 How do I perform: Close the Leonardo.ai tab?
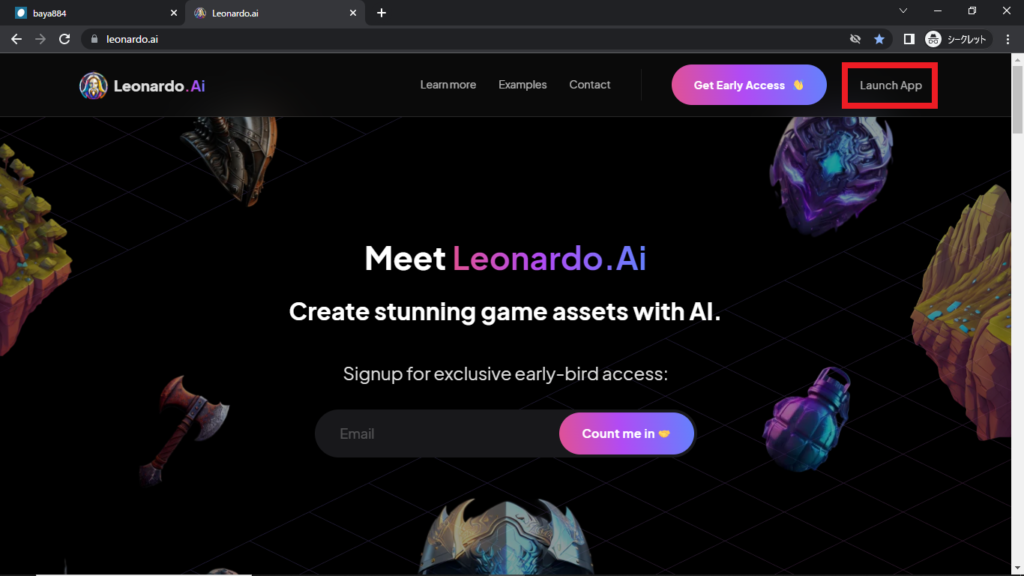pyautogui.click(x=353, y=13)
